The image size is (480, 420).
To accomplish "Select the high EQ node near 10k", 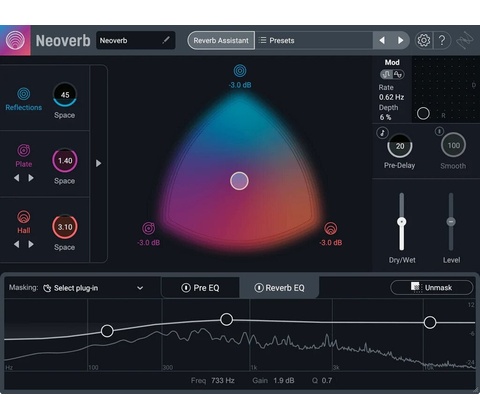I will 430,322.
